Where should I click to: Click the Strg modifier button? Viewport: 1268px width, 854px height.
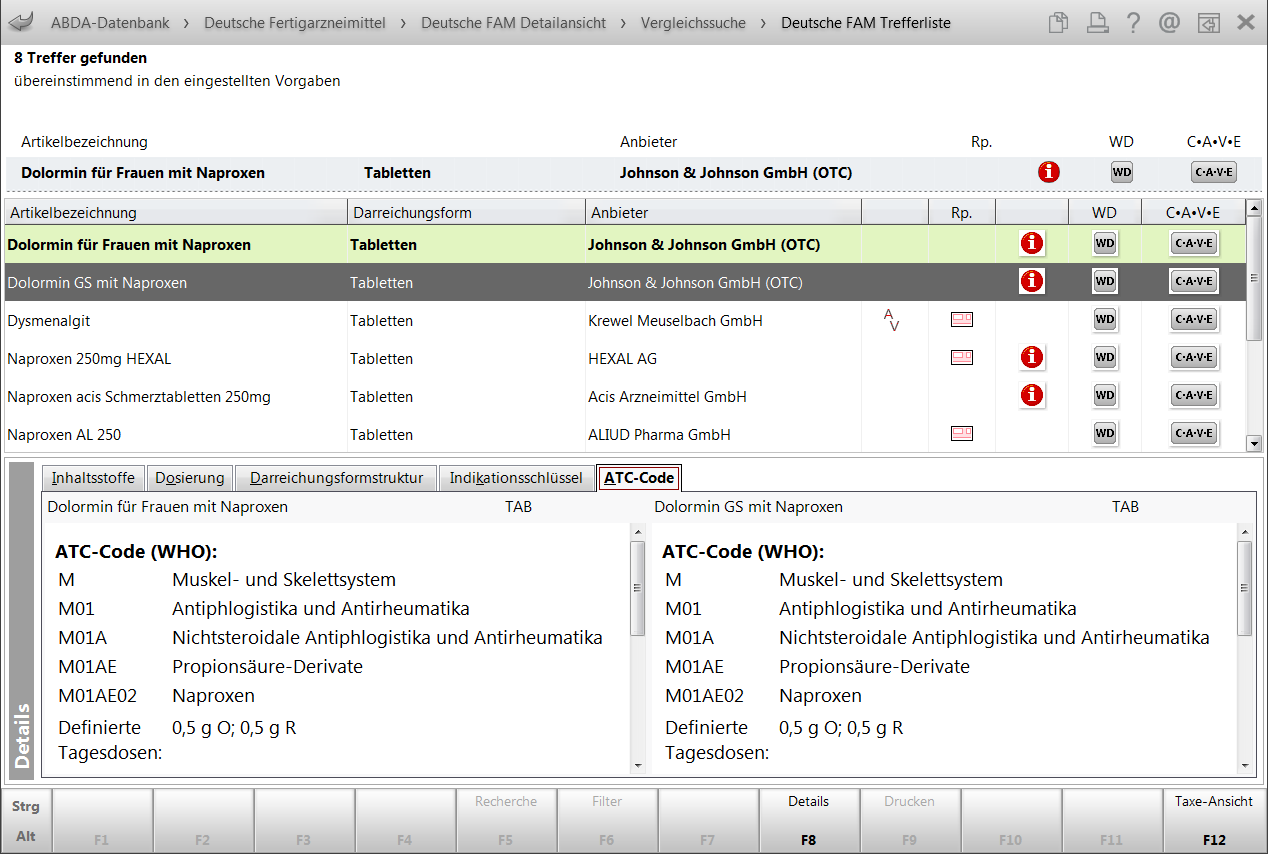click(26, 806)
